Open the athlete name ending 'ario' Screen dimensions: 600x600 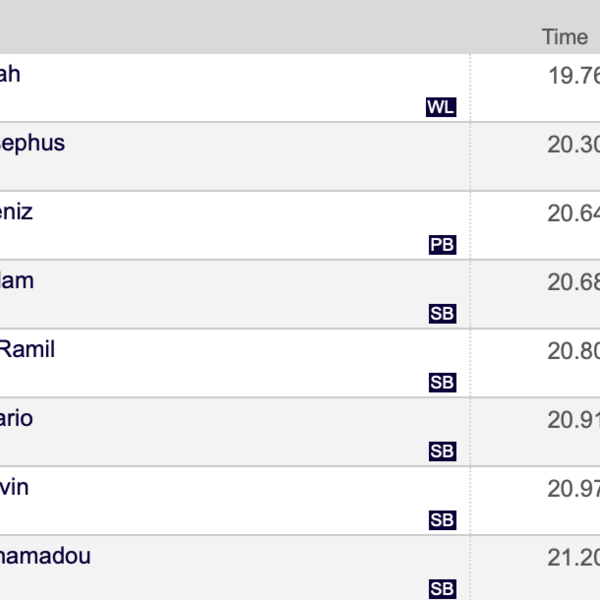pos(16,418)
